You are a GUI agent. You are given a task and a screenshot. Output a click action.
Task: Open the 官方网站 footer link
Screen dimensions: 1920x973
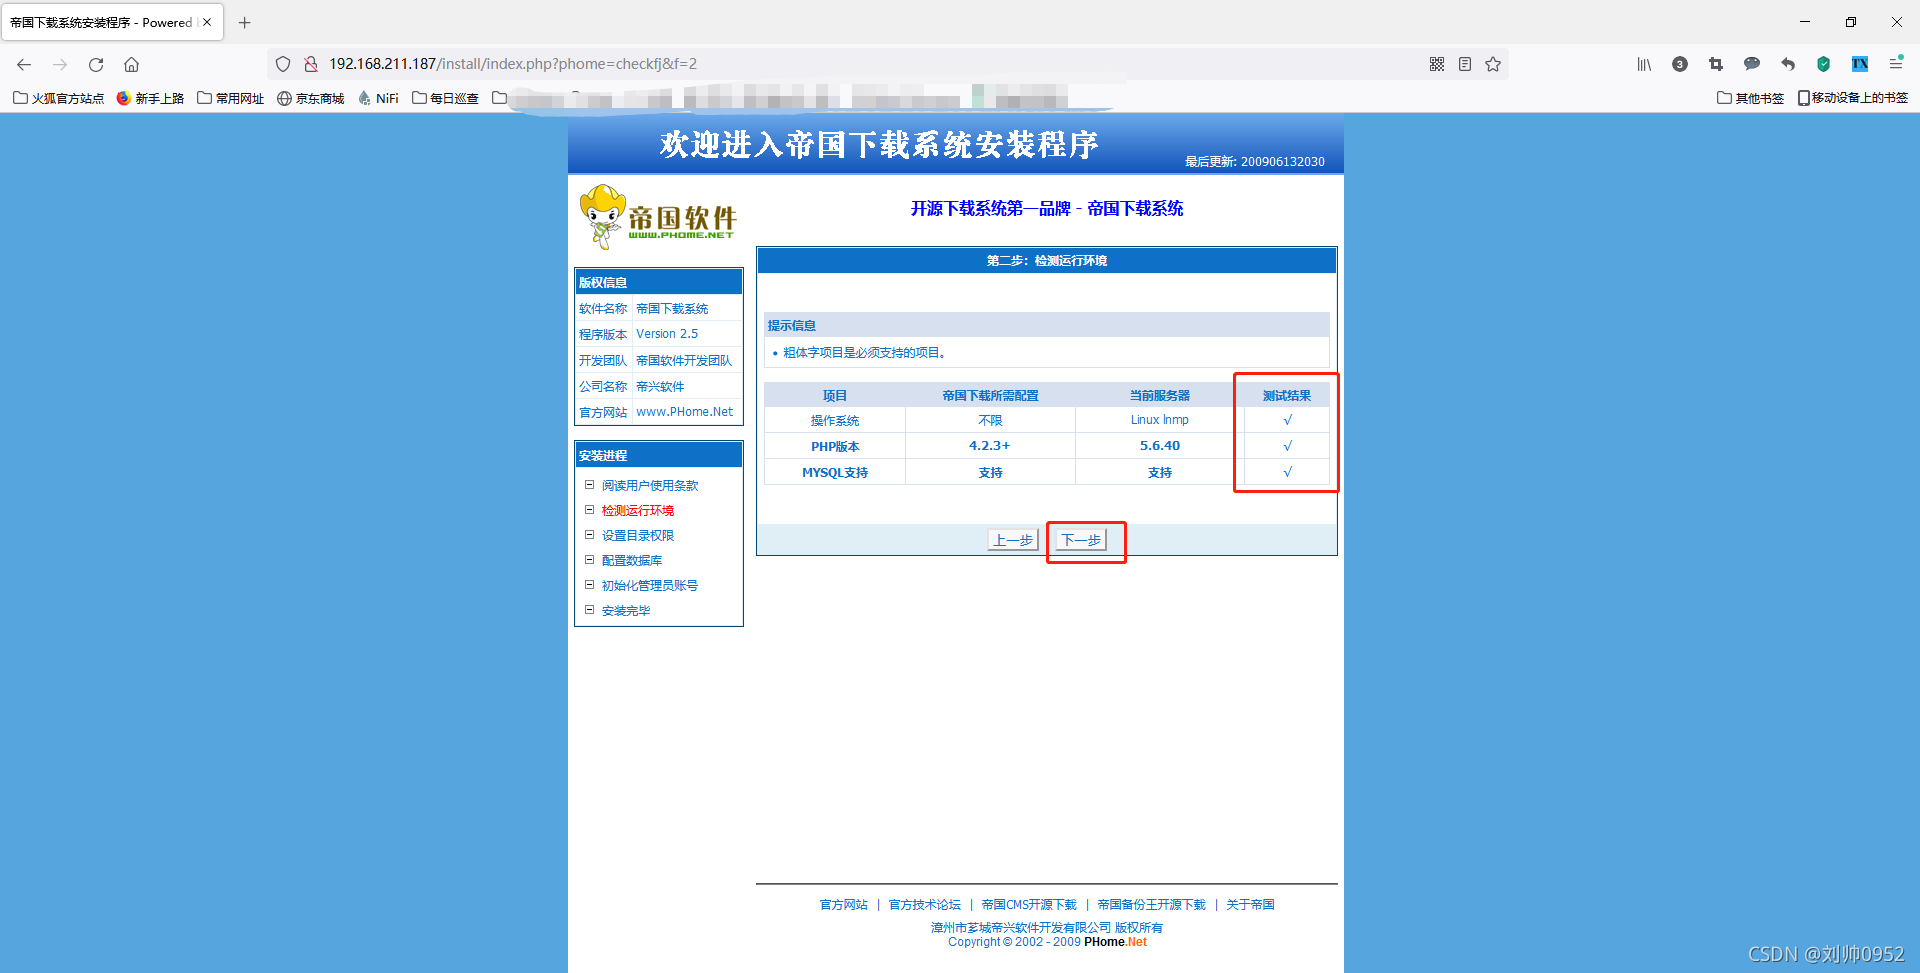[x=844, y=905]
